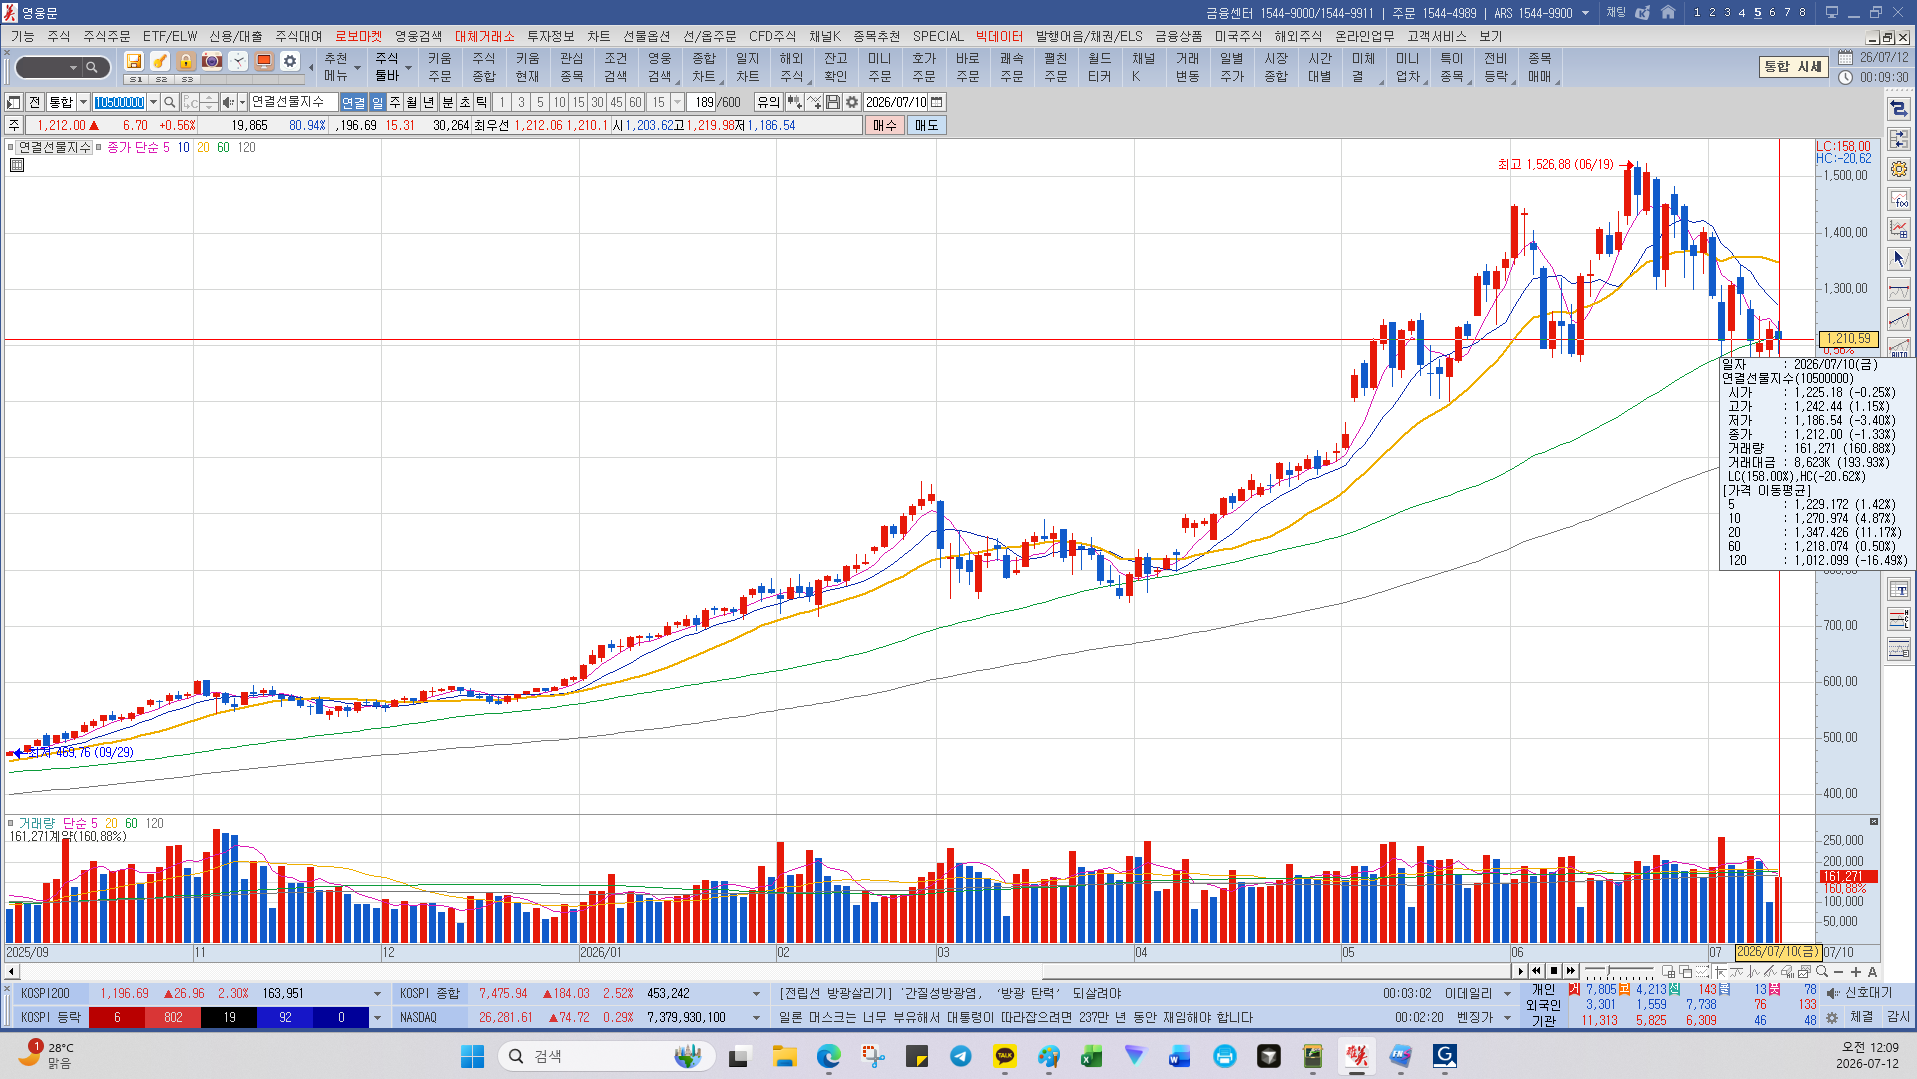Toggle the 연결 continuous futures button
1917x1079 pixels.
click(x=353, y=102)
